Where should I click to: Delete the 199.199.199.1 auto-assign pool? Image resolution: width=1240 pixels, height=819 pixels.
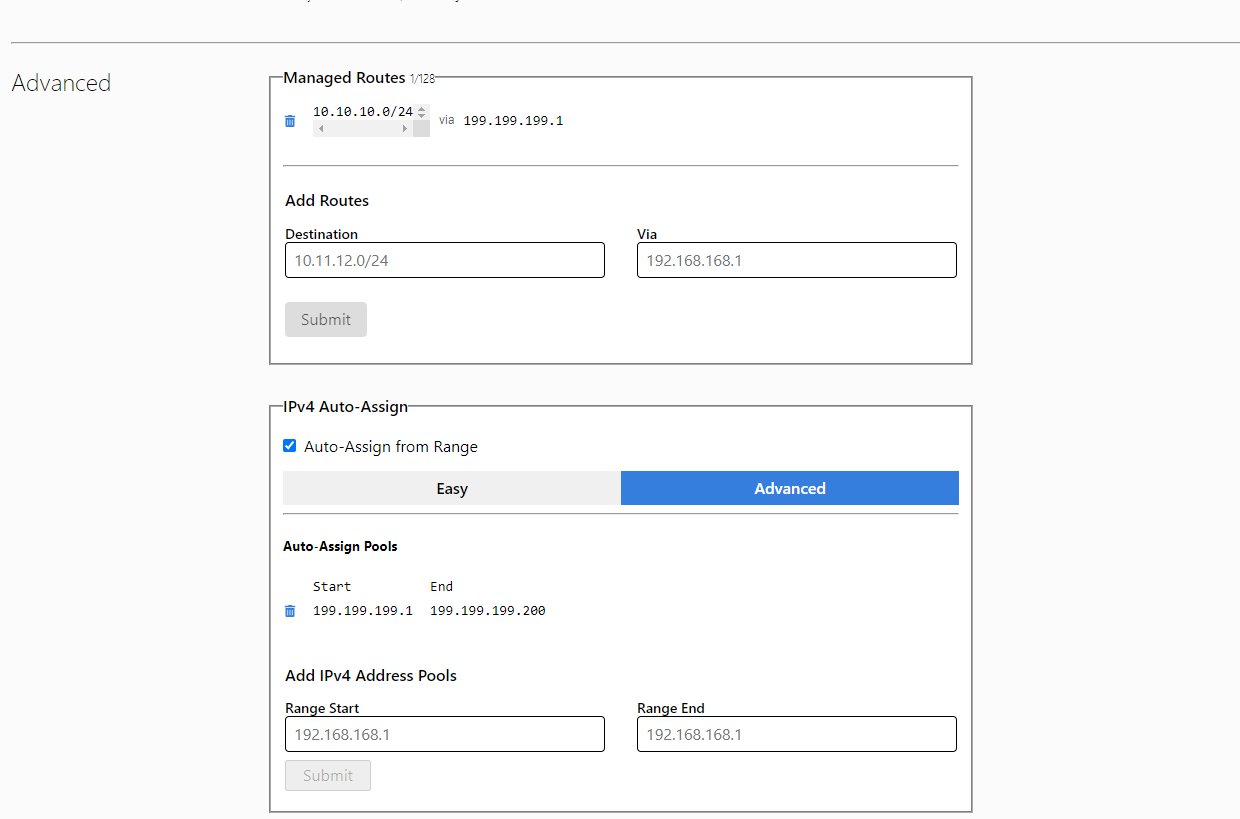[x=290, y=611]
